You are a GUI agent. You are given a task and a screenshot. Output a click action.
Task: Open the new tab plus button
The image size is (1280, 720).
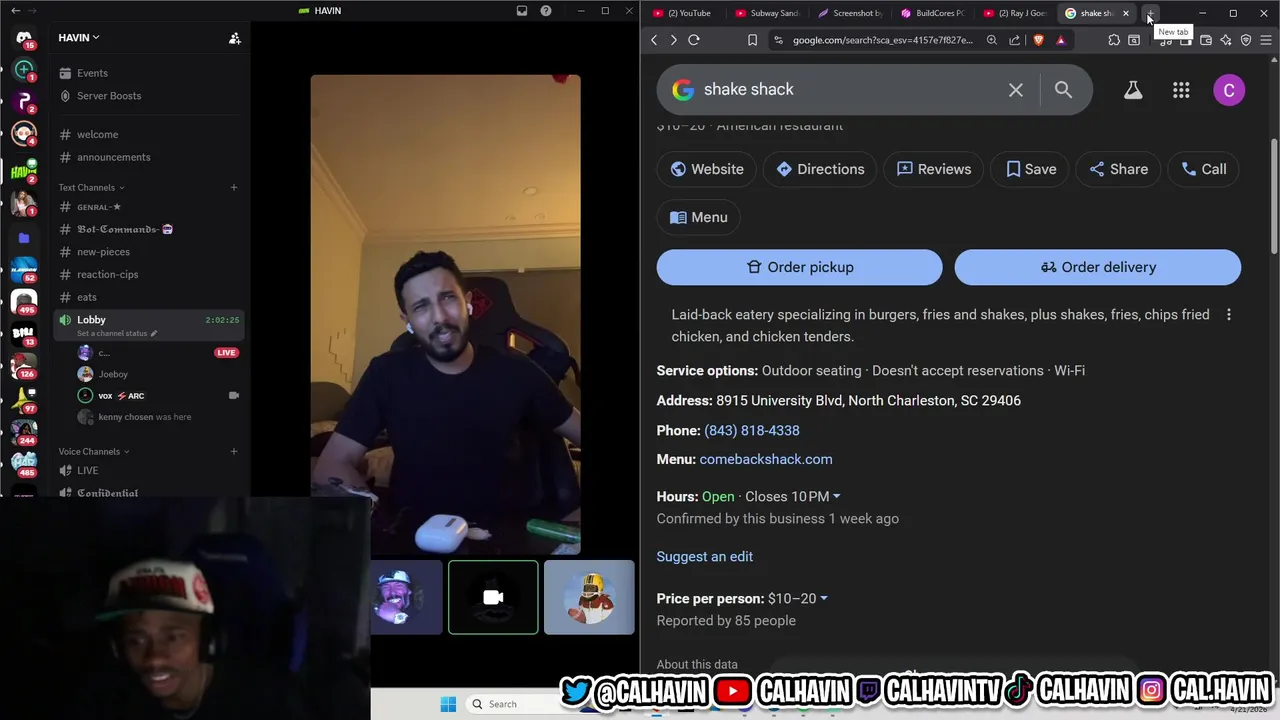click(1151, 13)
